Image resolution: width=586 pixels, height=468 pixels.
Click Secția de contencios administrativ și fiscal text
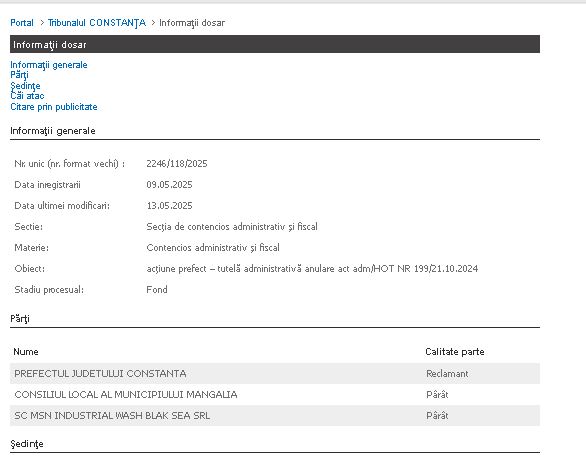(x=232, y=227)
